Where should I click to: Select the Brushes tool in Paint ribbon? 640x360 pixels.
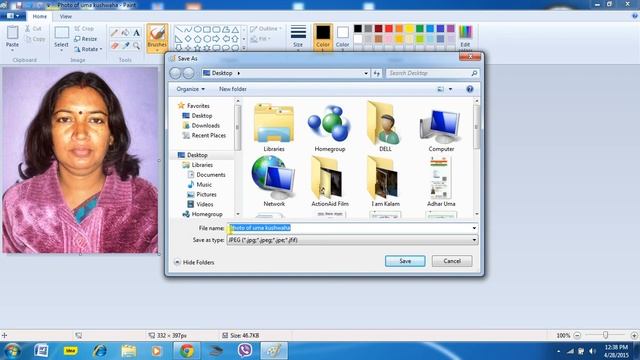click(x=157, y=38)
